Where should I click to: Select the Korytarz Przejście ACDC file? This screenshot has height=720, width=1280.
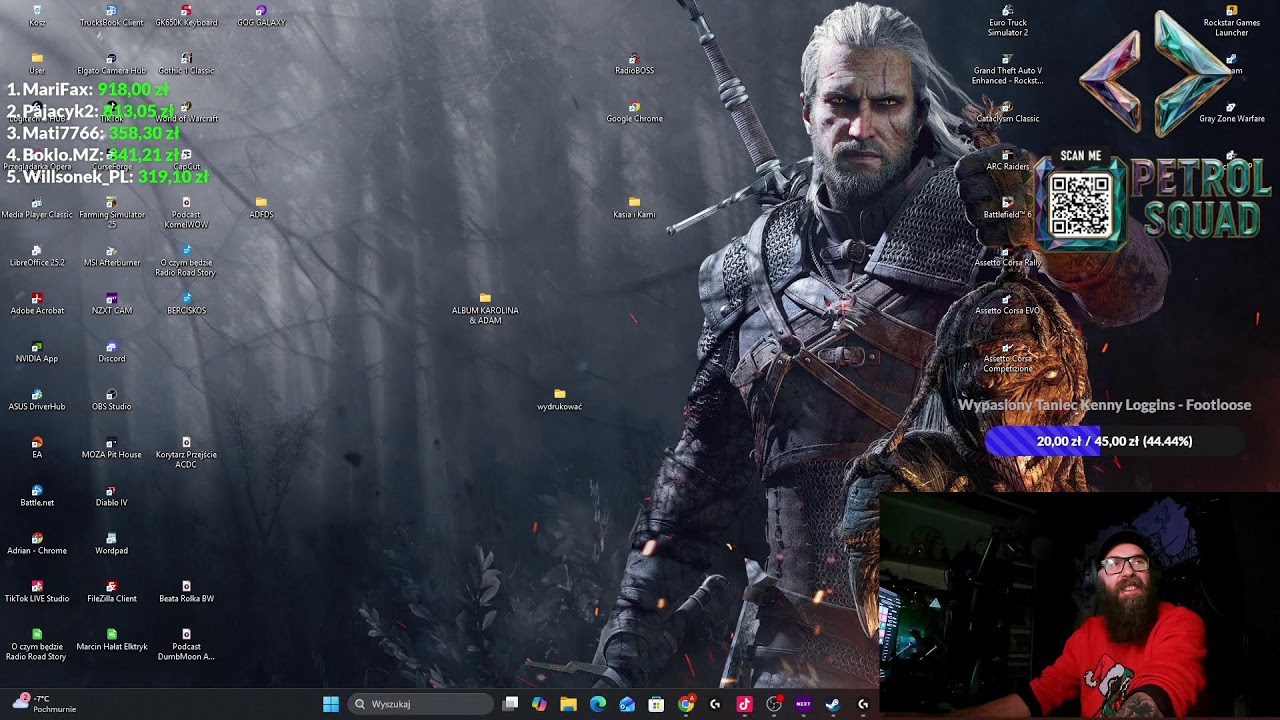pyautogui.click(x=186, y=452)
